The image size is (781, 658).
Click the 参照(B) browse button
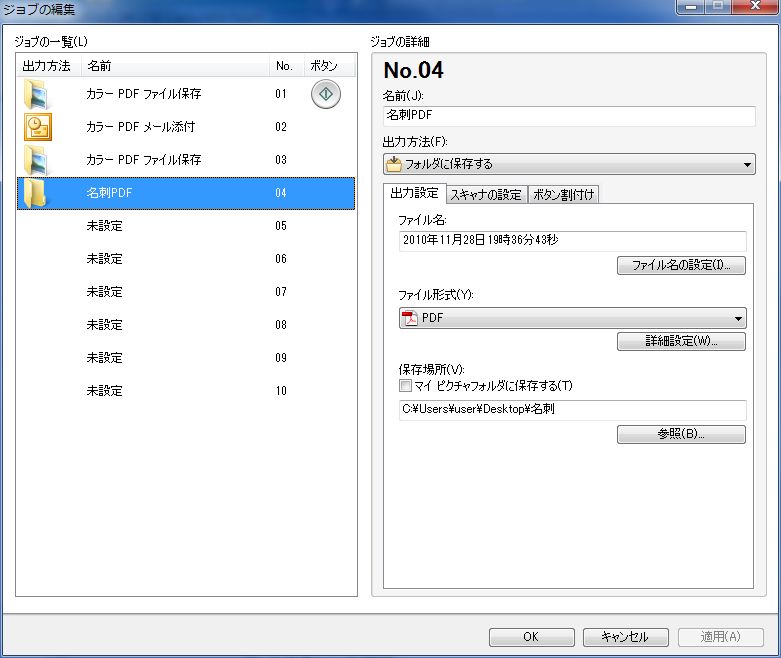click(x=681, y=434)
